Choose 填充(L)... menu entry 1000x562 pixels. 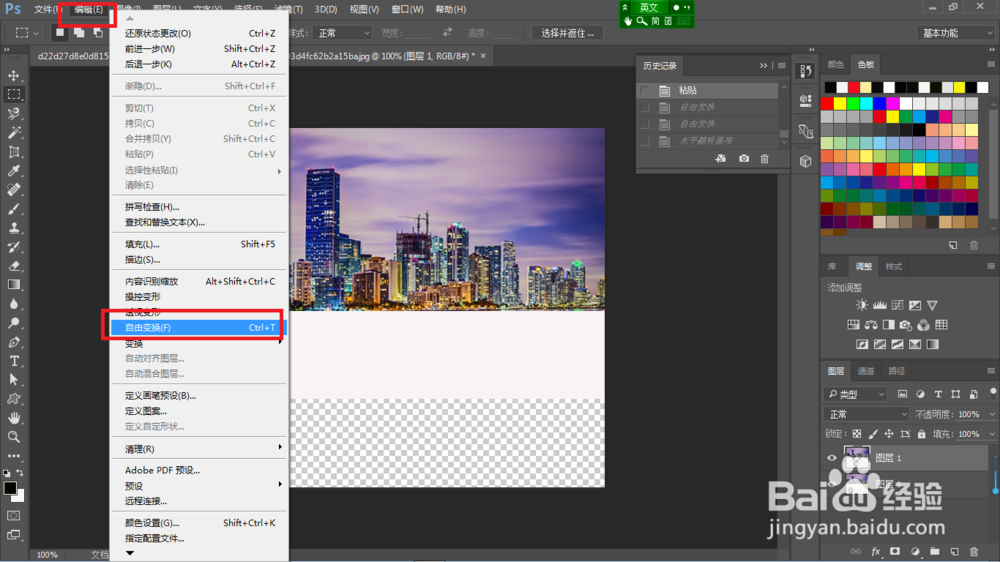[x=199, y=244]
